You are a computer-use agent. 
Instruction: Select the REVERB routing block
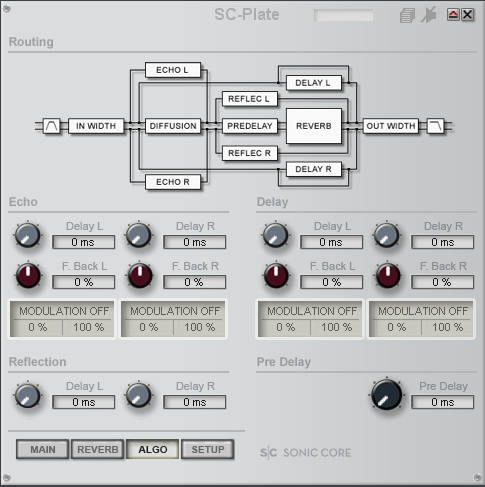314,126
